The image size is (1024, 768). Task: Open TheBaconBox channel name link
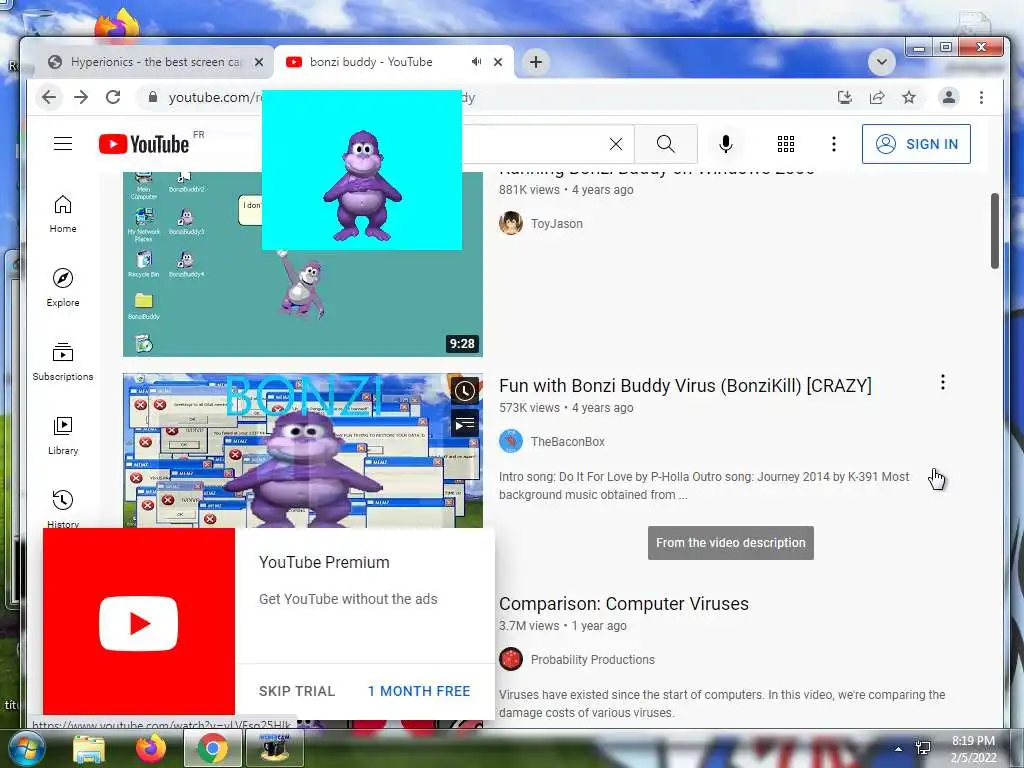(568, 441)
